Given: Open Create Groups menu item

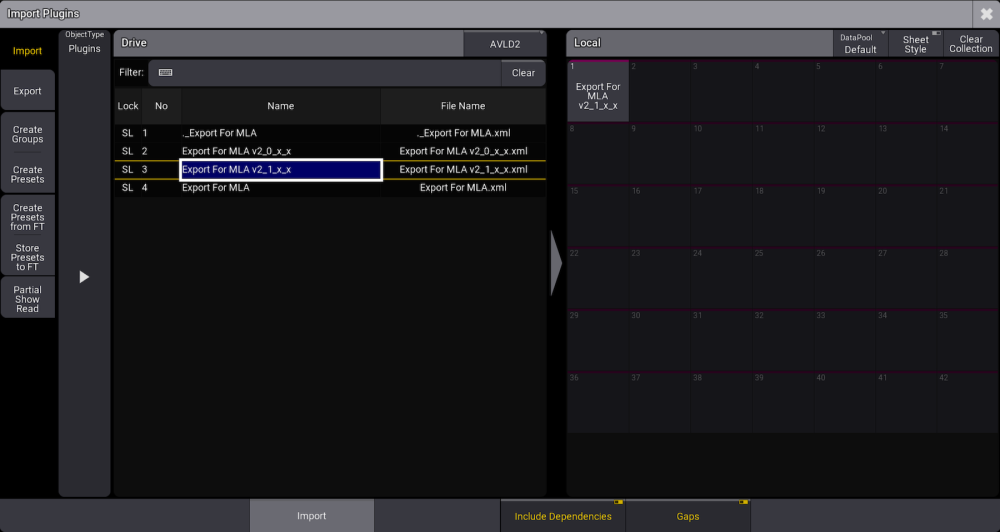Looking at the screenshot, I should 27,134.
